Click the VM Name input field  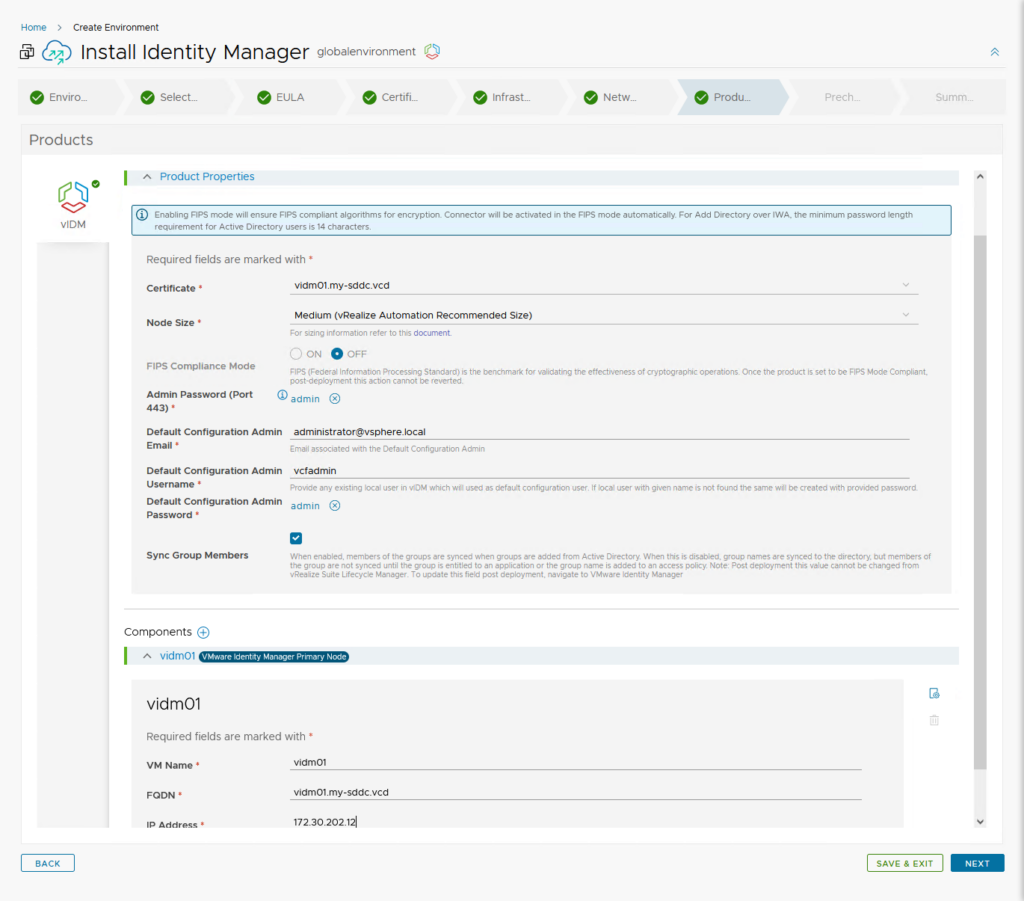575,762
